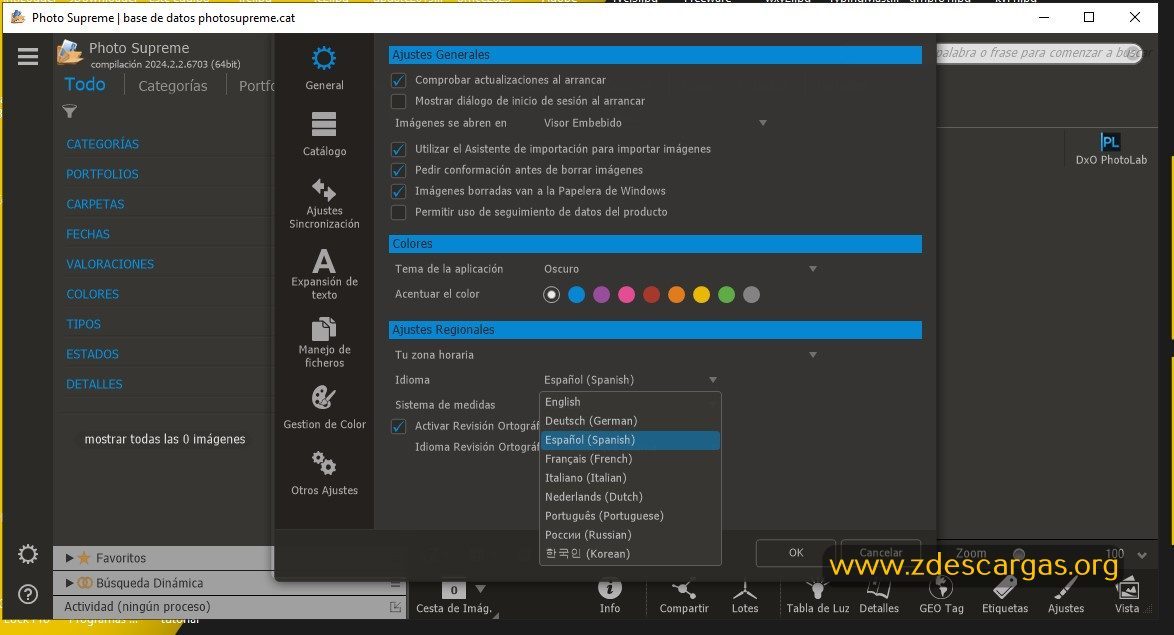Image resolution: width=1174 pixels, height=635 pixels.
Task: Pick the pink accent color
Action: [x=627, y=294]
